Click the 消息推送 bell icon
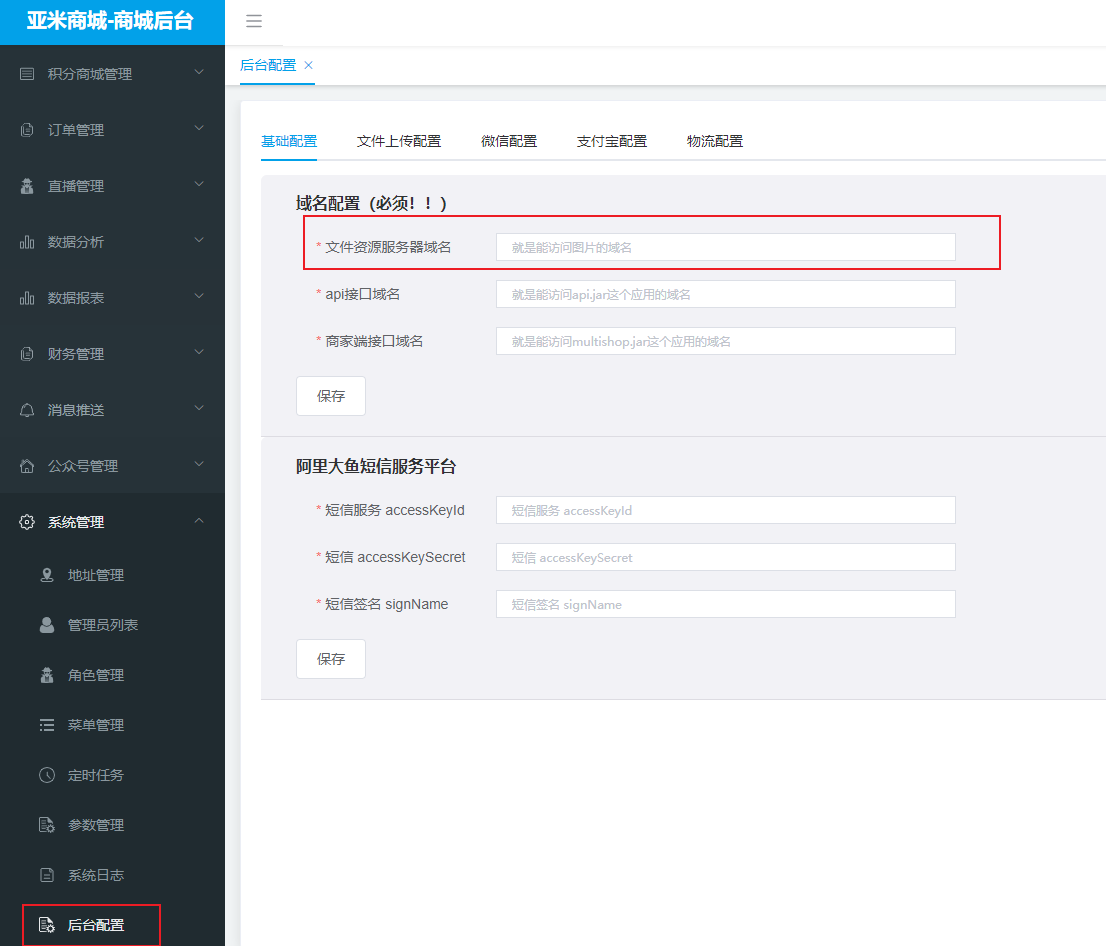The image size is (1106, 946). [x=27, y=410]
